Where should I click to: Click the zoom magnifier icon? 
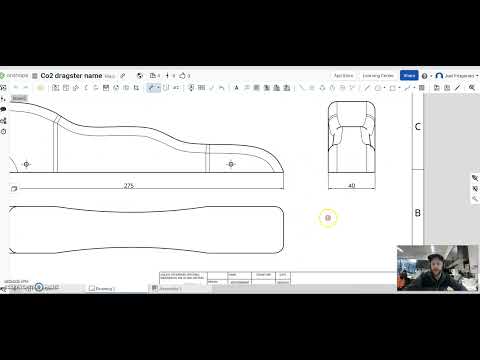pyautogui.click(x=472, y=88)
